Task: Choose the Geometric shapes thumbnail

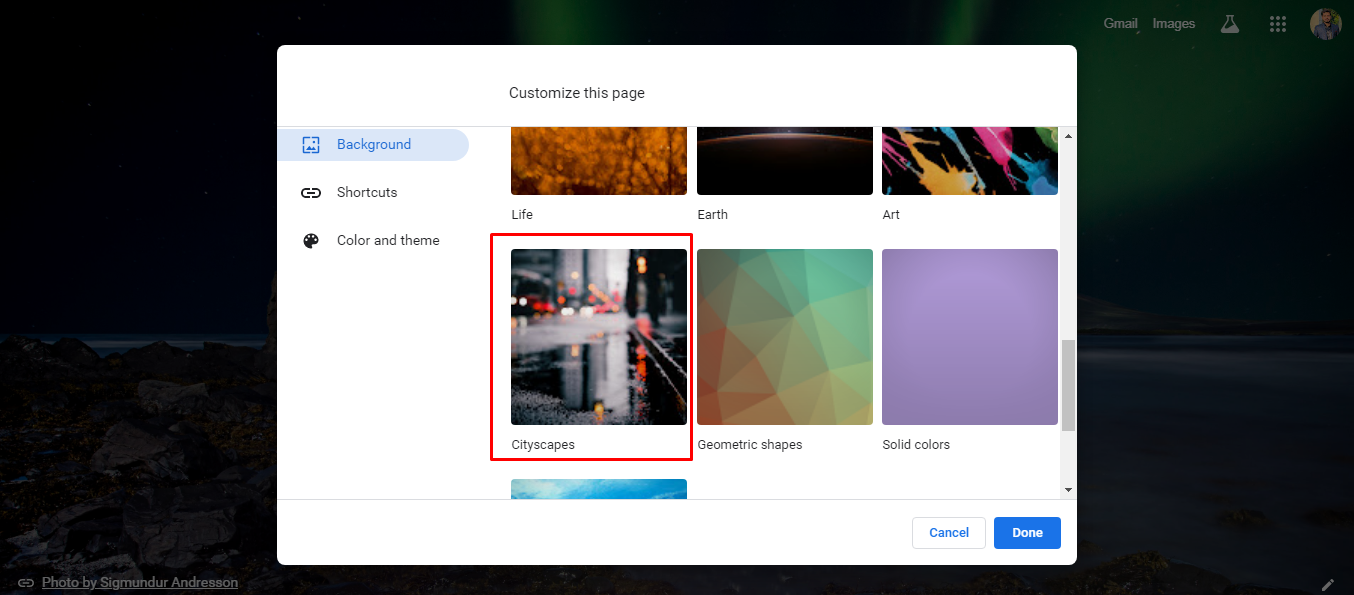Action: tap(785, 337)
